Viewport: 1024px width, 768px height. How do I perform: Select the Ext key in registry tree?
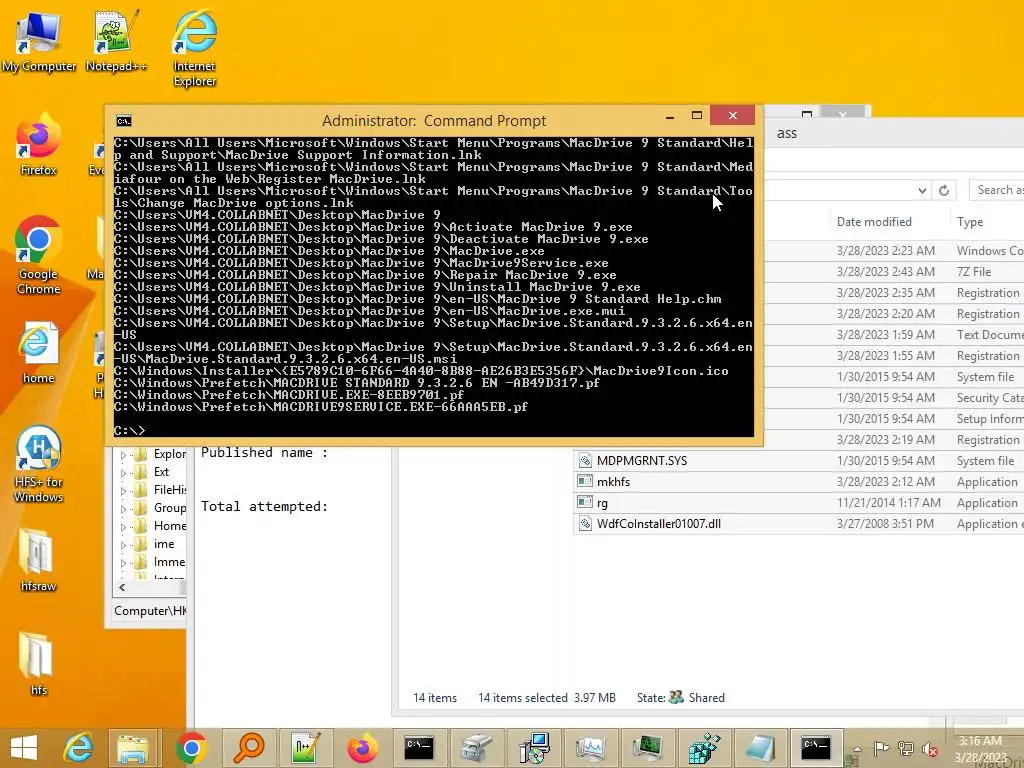[x=161, y=472]
